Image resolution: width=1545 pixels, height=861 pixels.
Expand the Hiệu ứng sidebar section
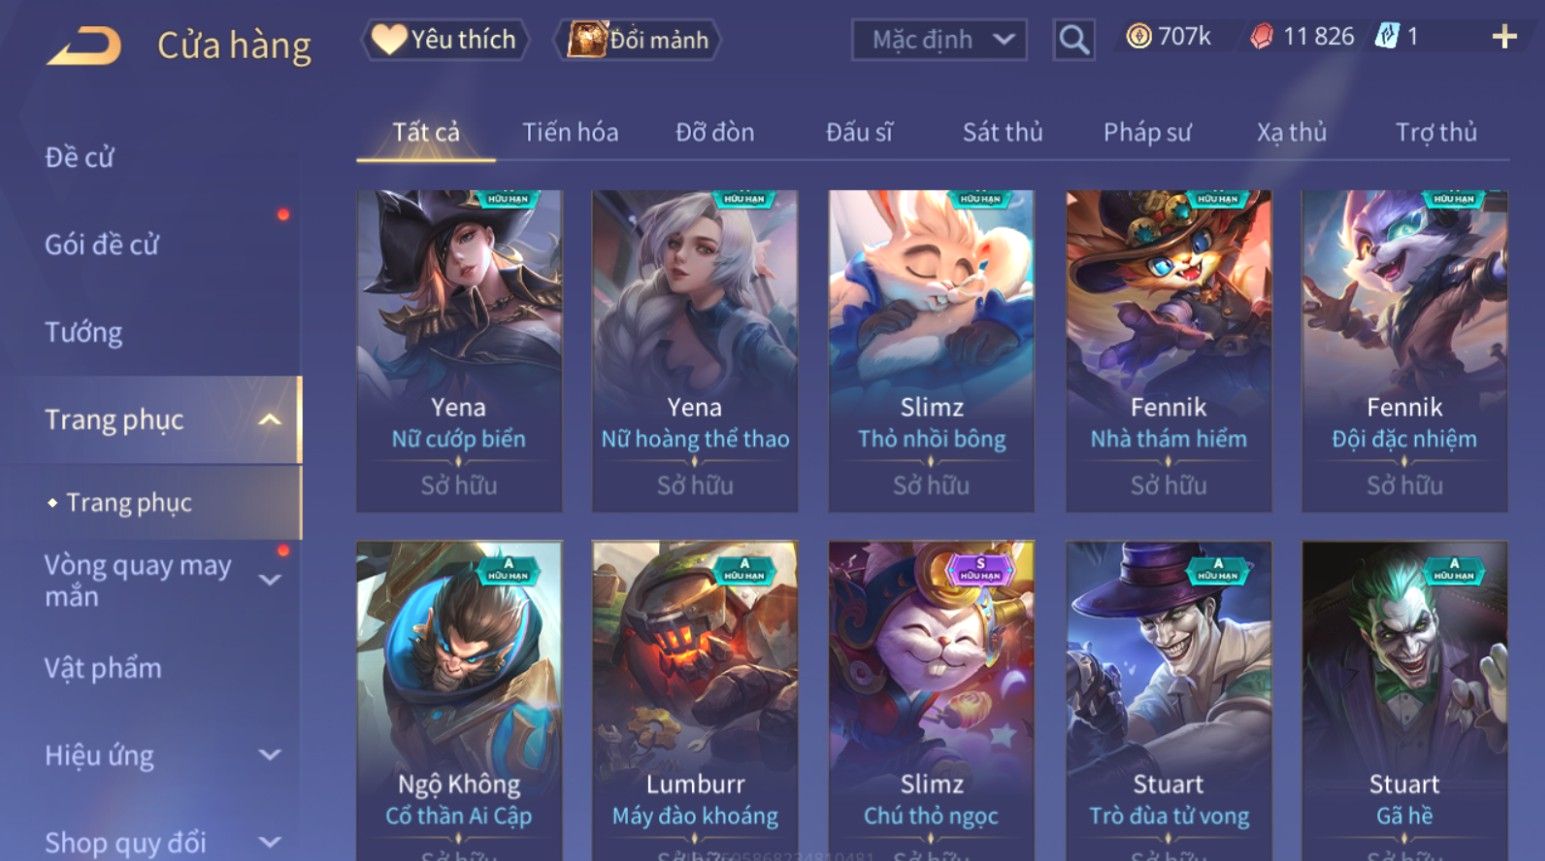(270, 755)
